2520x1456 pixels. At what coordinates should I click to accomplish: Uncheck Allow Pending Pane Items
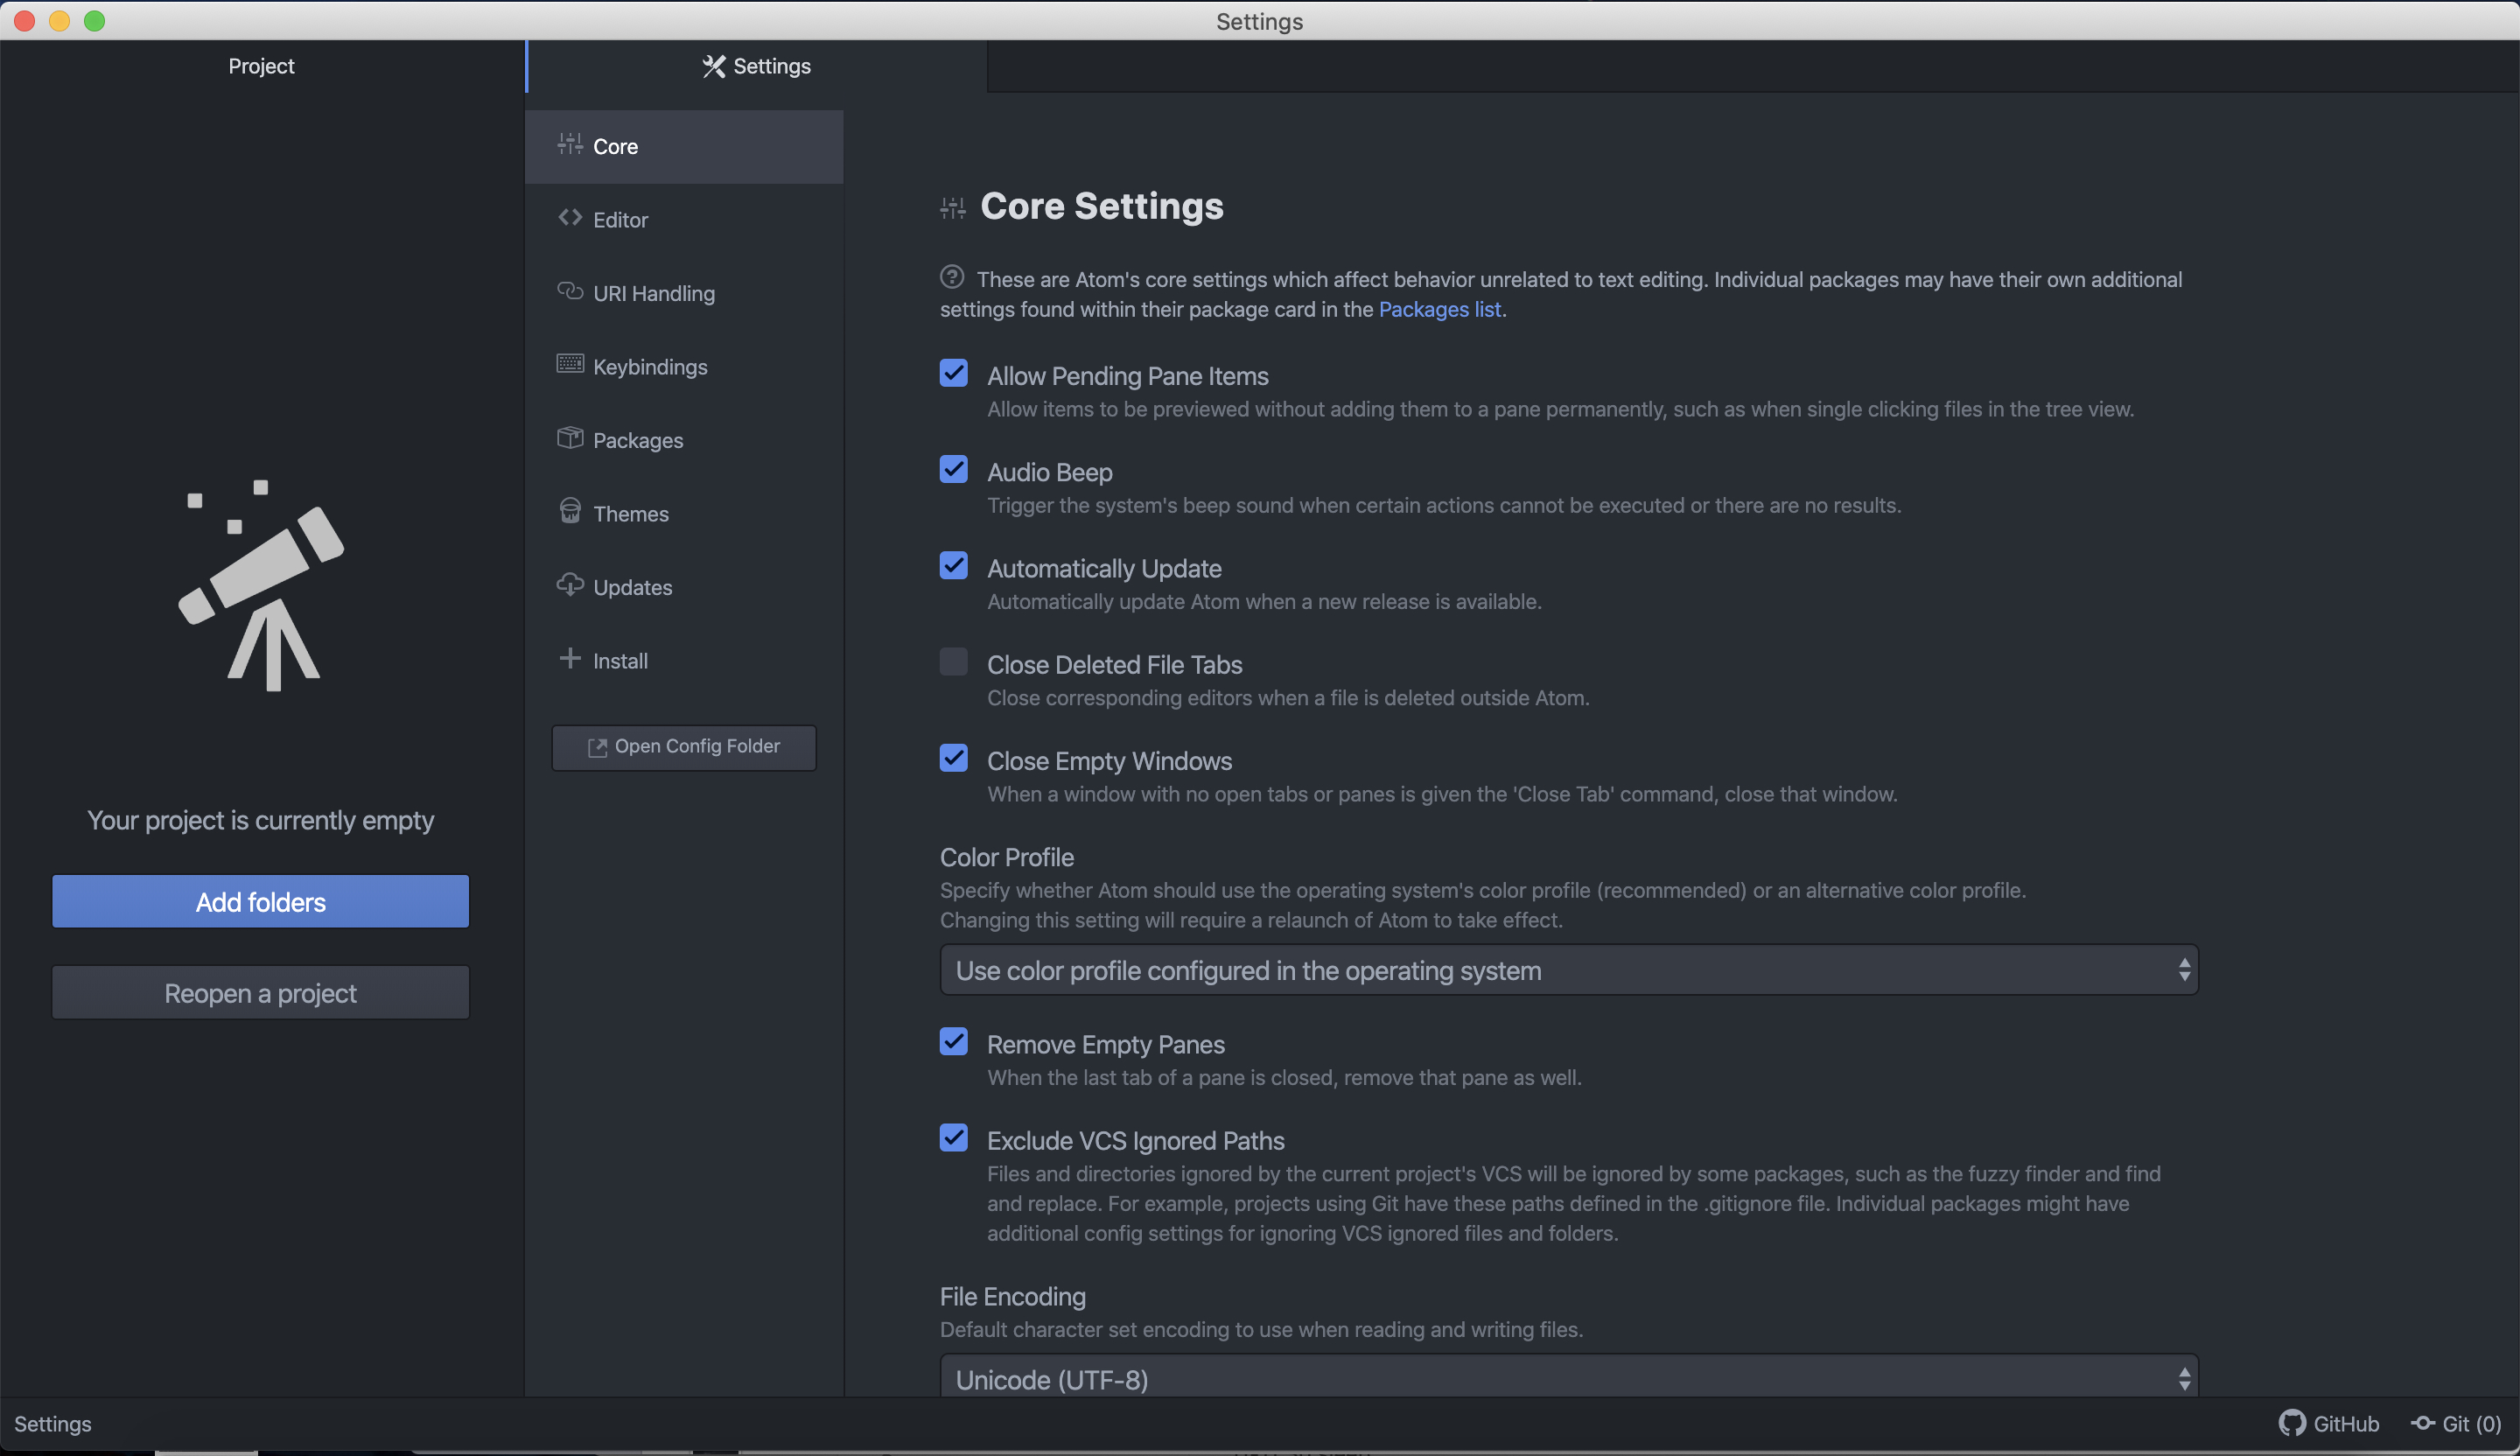tap(954, 373)
